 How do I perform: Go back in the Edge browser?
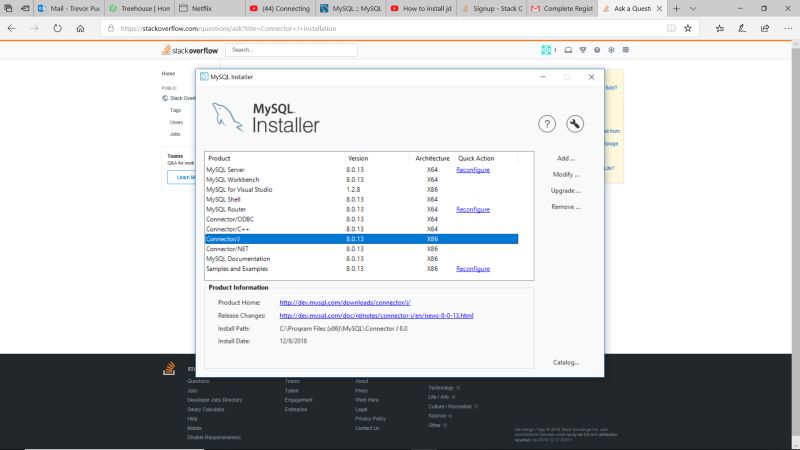click(x=11, y=29)
